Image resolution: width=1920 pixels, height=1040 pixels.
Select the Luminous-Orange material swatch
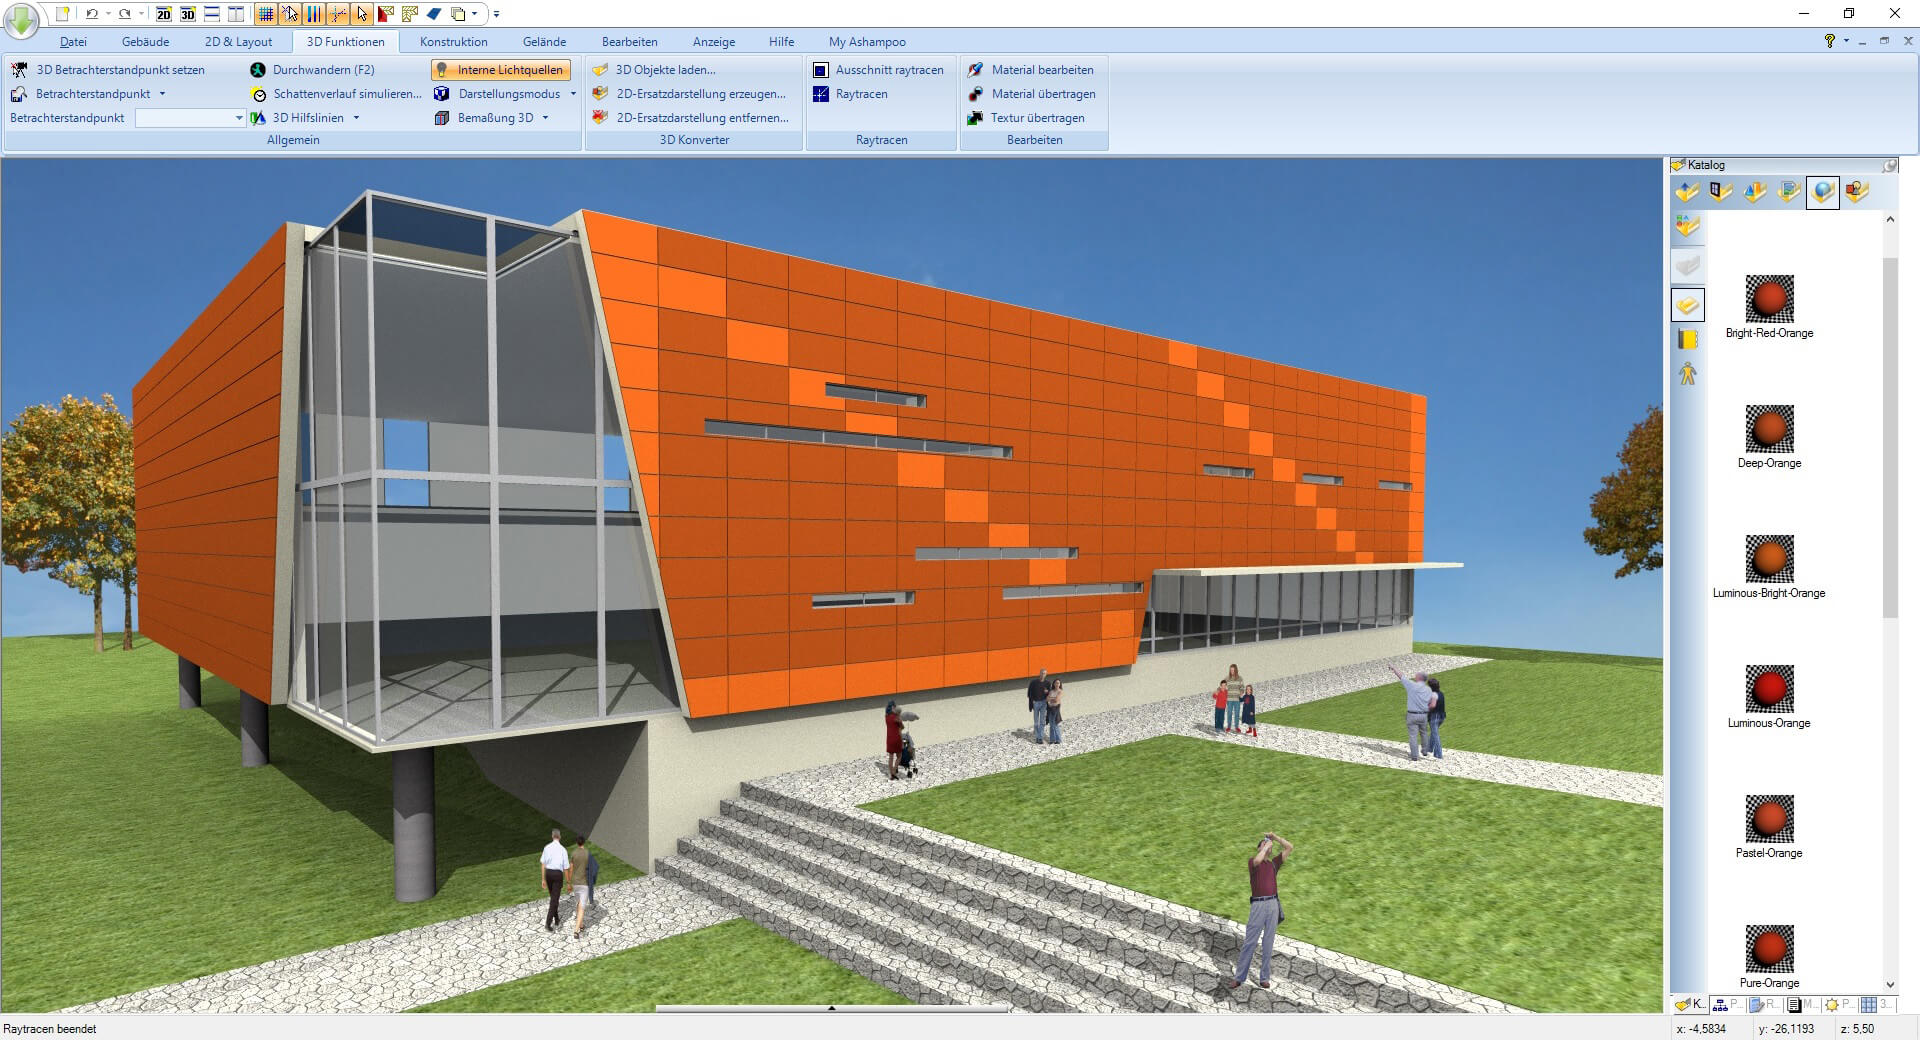tap(1769, 689)
